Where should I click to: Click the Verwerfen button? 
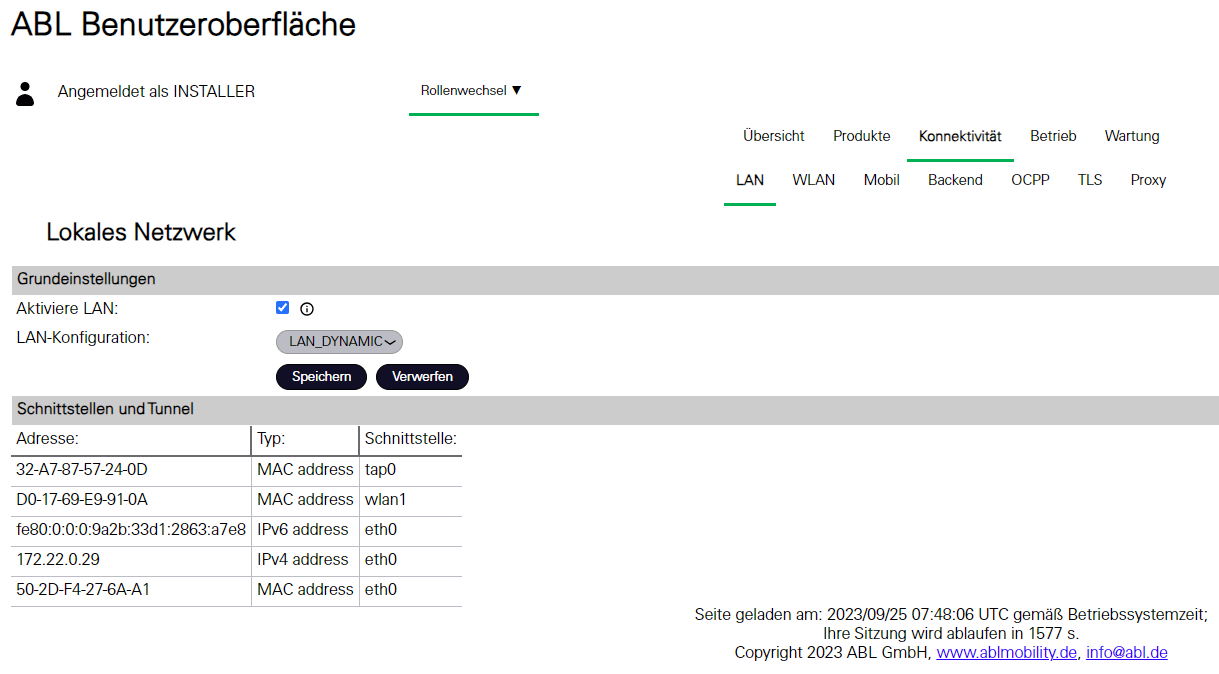click(x=422, y=377)
